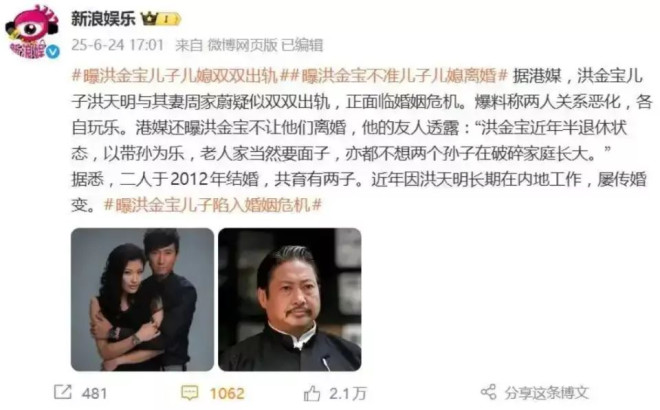Like the post with thumbs-up icon
Screen dimensions: 660x410
312,394
